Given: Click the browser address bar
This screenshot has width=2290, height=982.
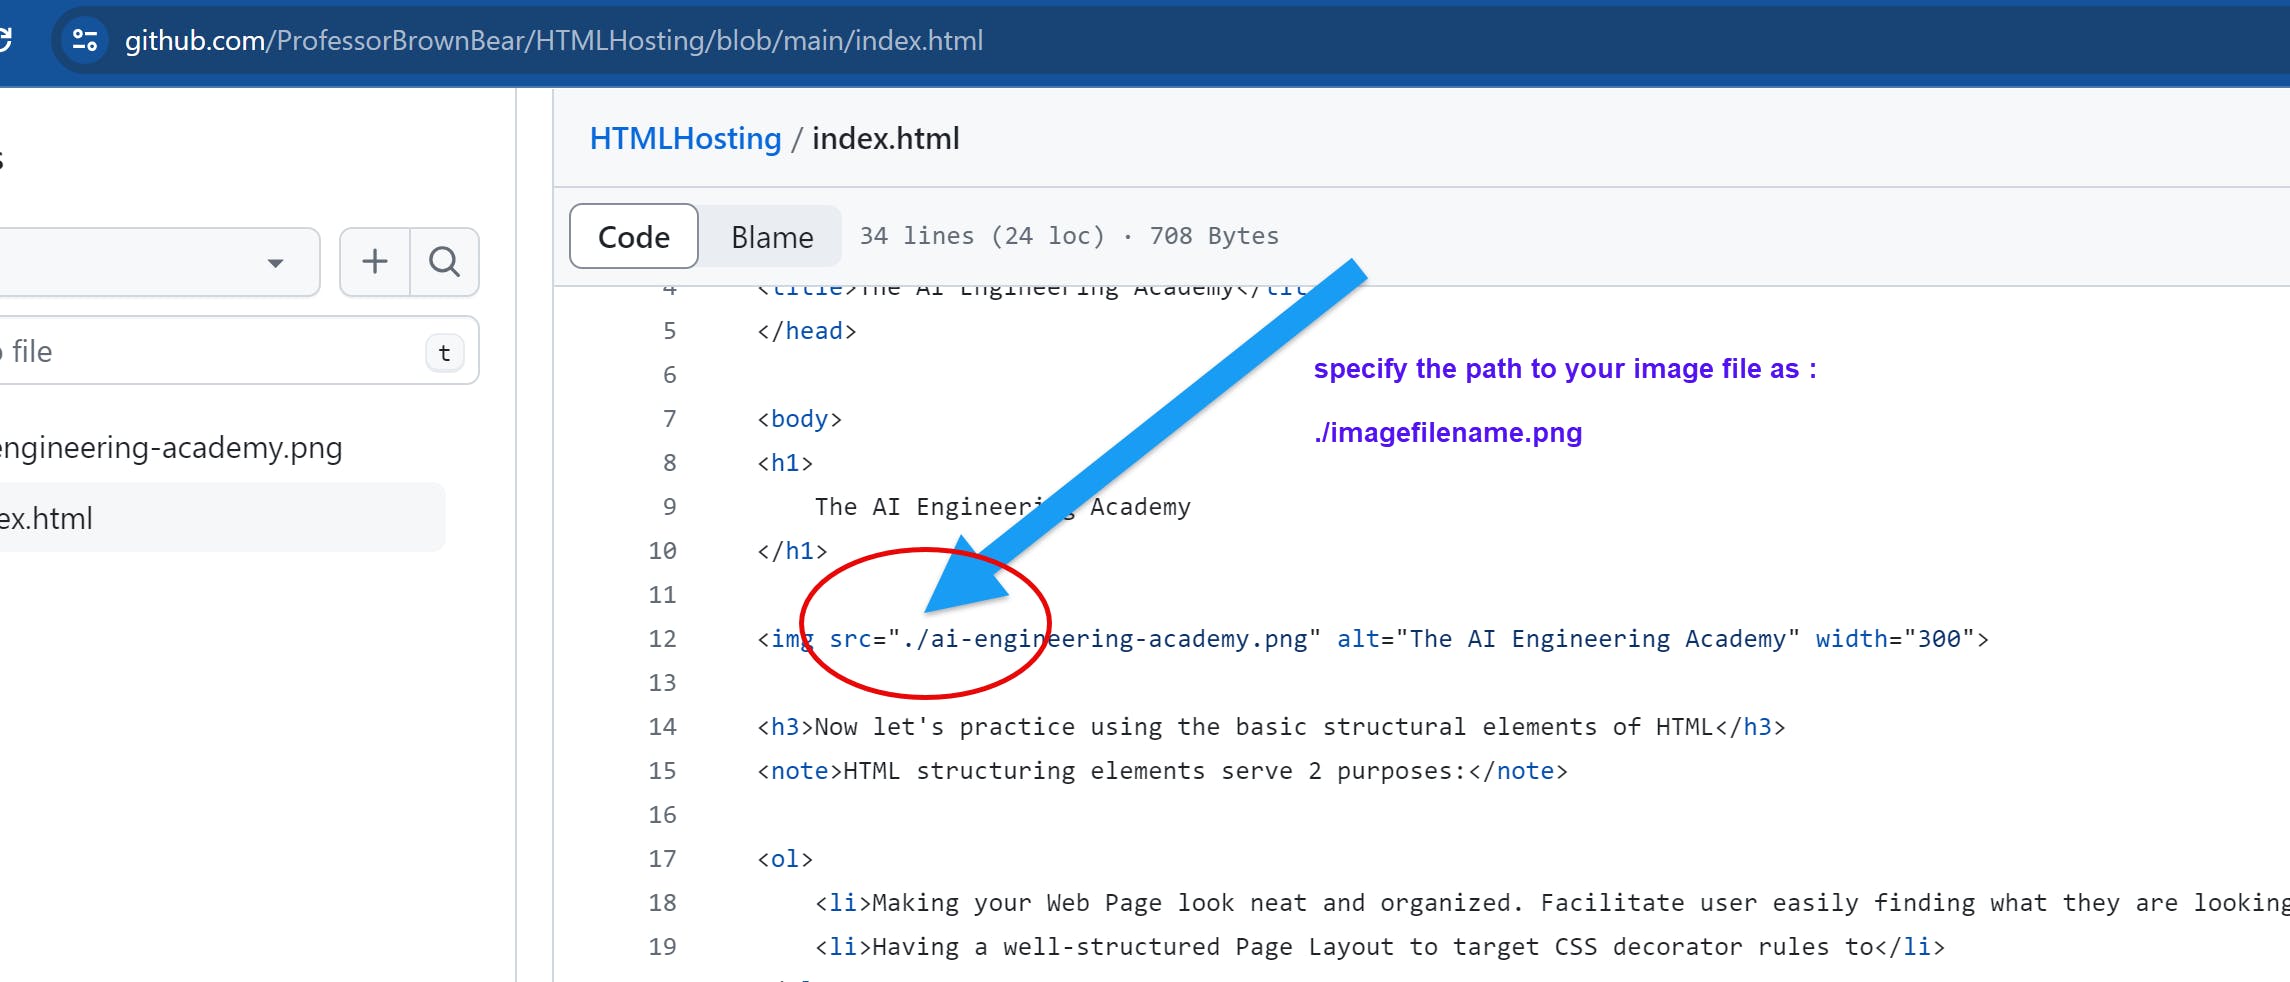Looking at the screenshot, I should pos(552,40).
